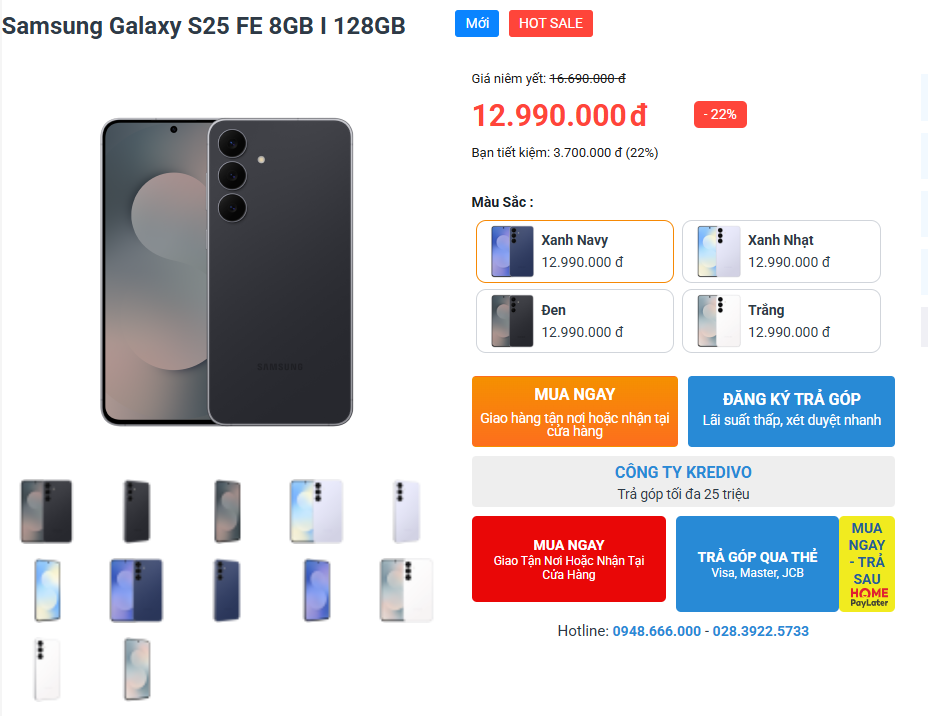Choose CÔNG TY KREDIVO installment option

(683, 481)
